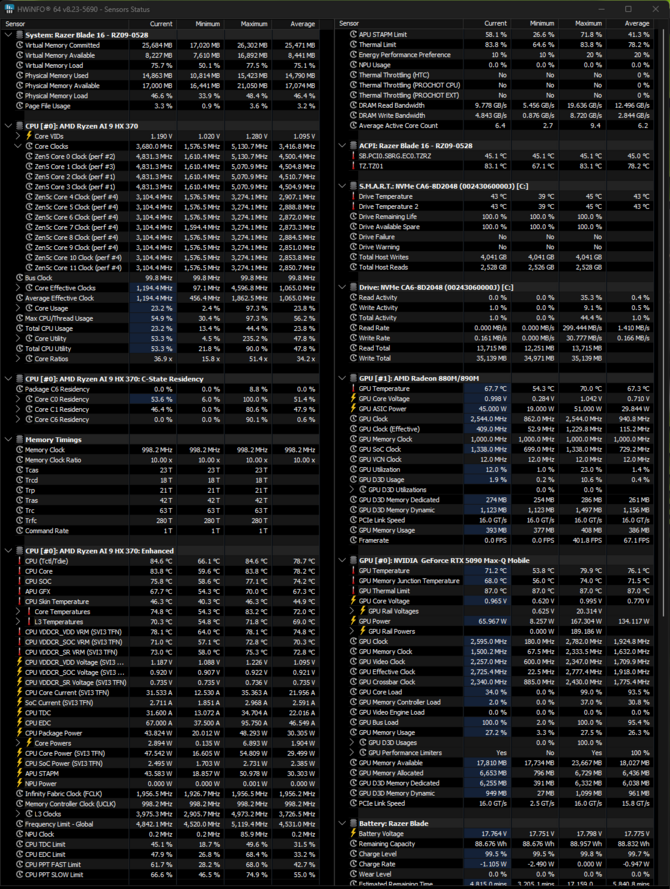This screenshot has height=889, width=670.
Task: Collapse the Core Clocks sub-list
Action: click(18, 146)
